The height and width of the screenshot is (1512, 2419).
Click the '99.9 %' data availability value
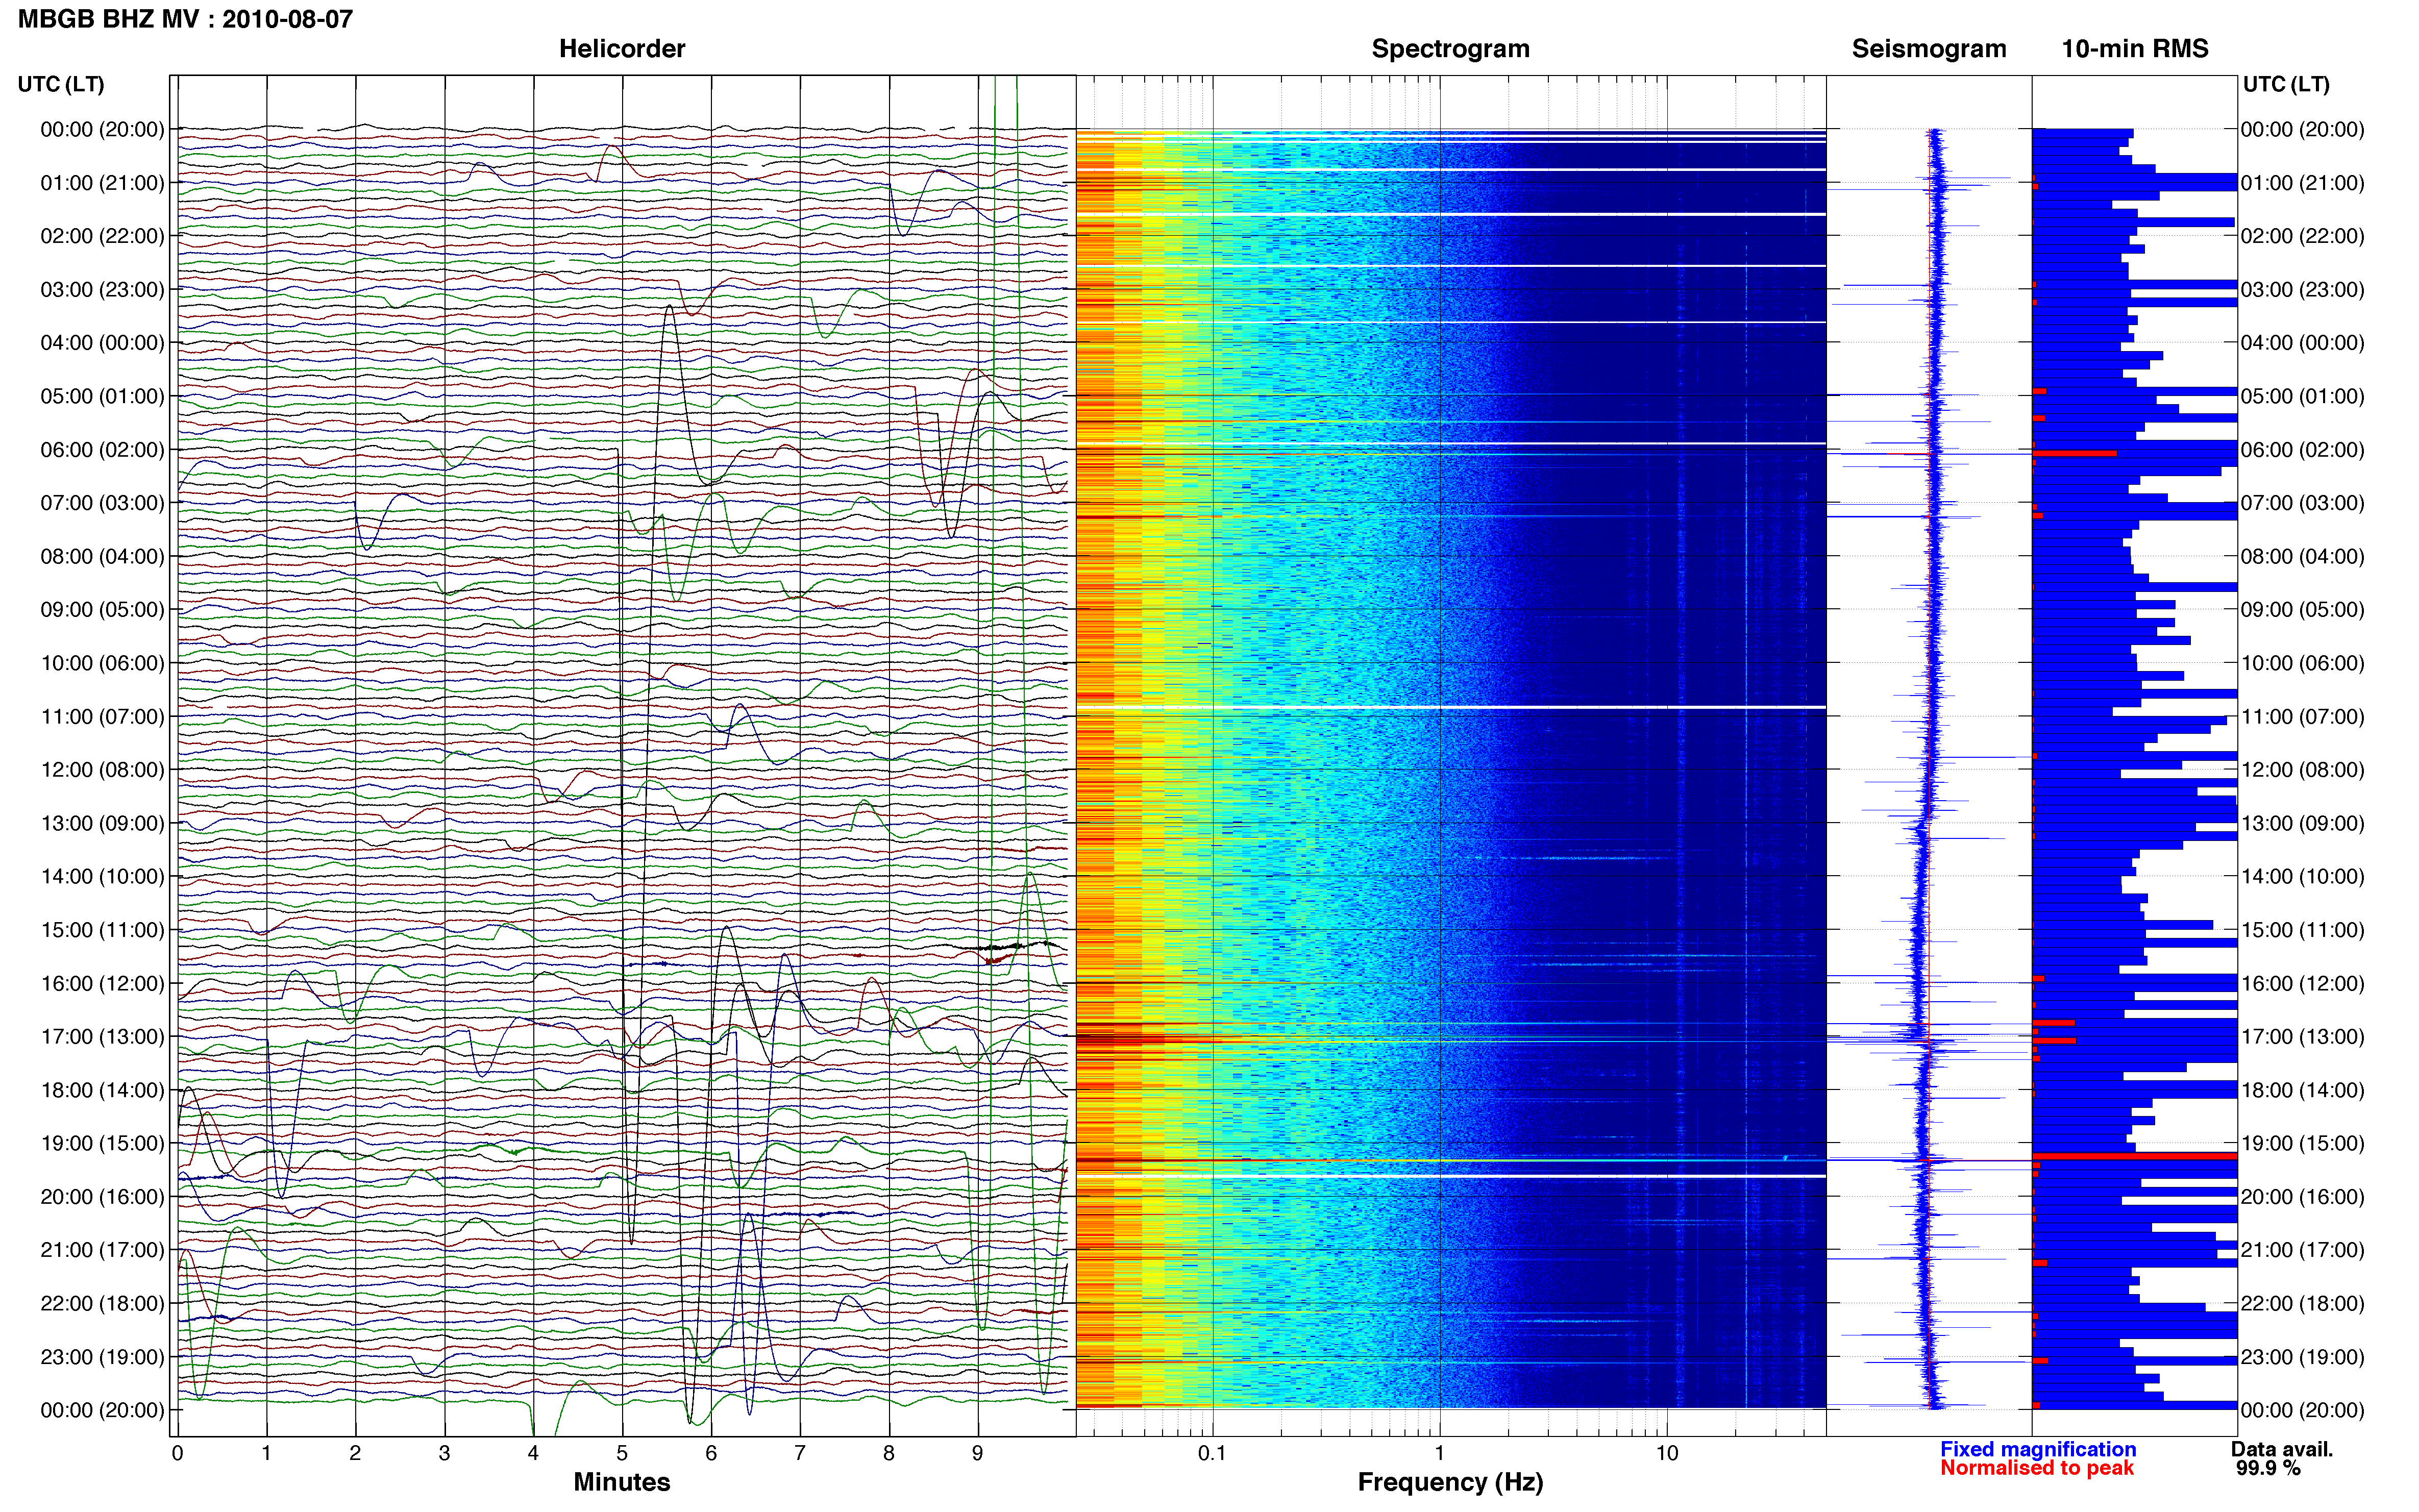pyautogui.click(x=2268, y=1468)
